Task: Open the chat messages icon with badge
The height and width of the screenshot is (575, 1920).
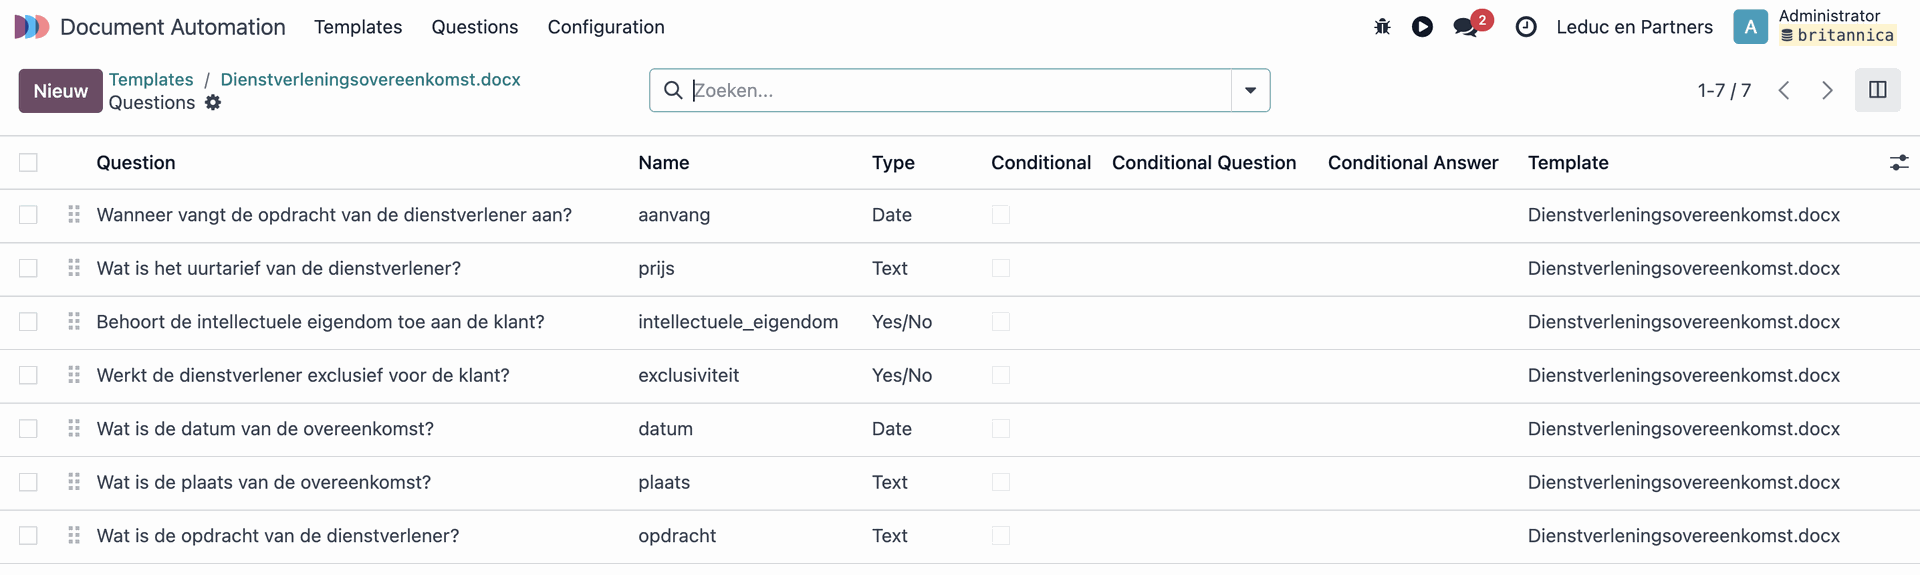Action: 1468,27
